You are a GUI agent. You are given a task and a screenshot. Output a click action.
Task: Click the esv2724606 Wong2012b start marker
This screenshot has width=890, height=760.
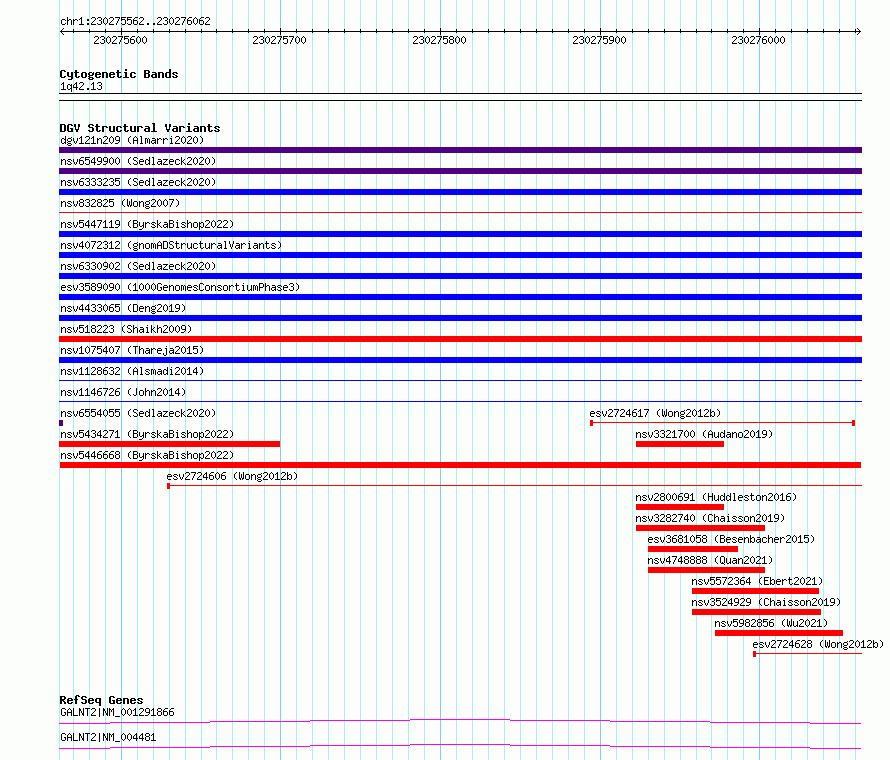pos(169,486)
